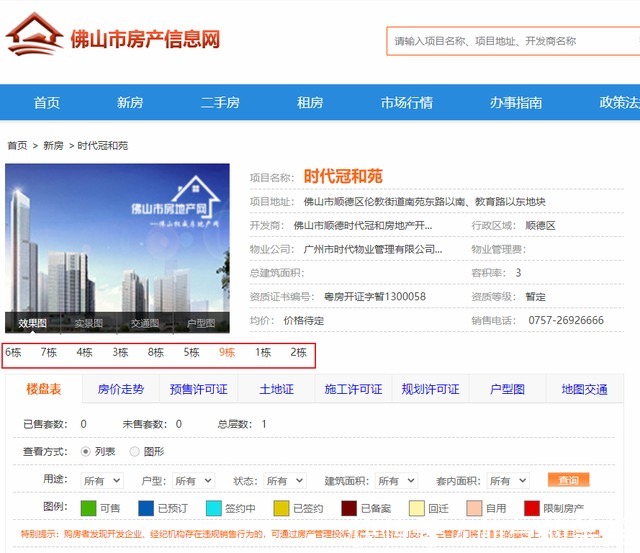
Task: Select building 4栋
Action: coord(84,352)
